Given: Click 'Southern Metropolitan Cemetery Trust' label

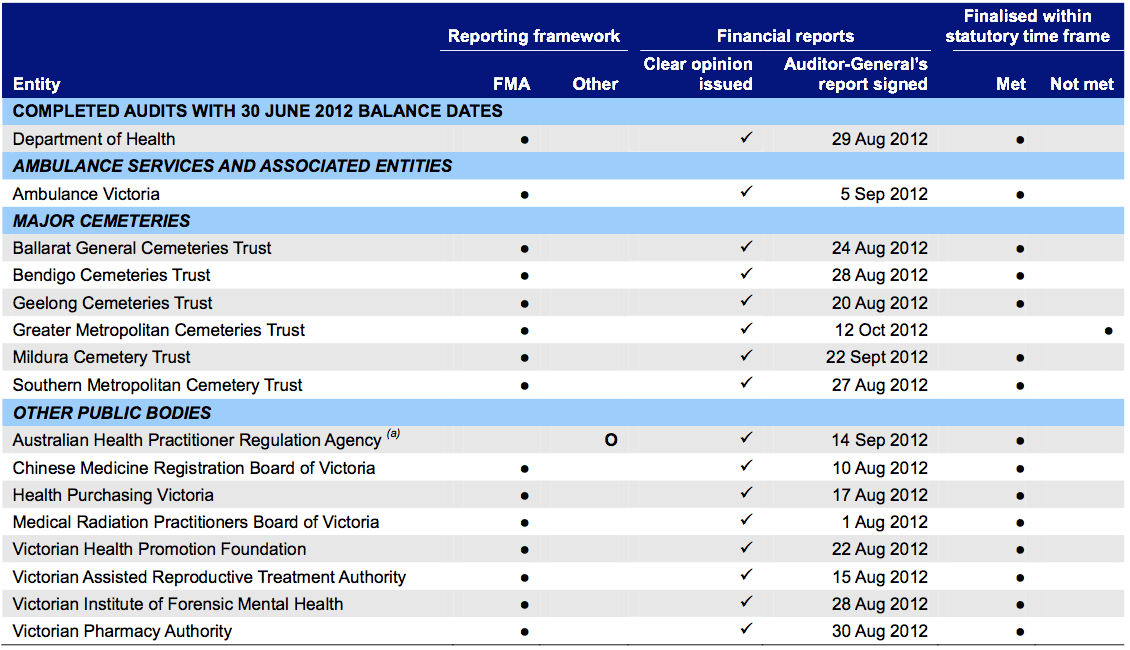Looking at the screenshot, I should coord(157,385).
